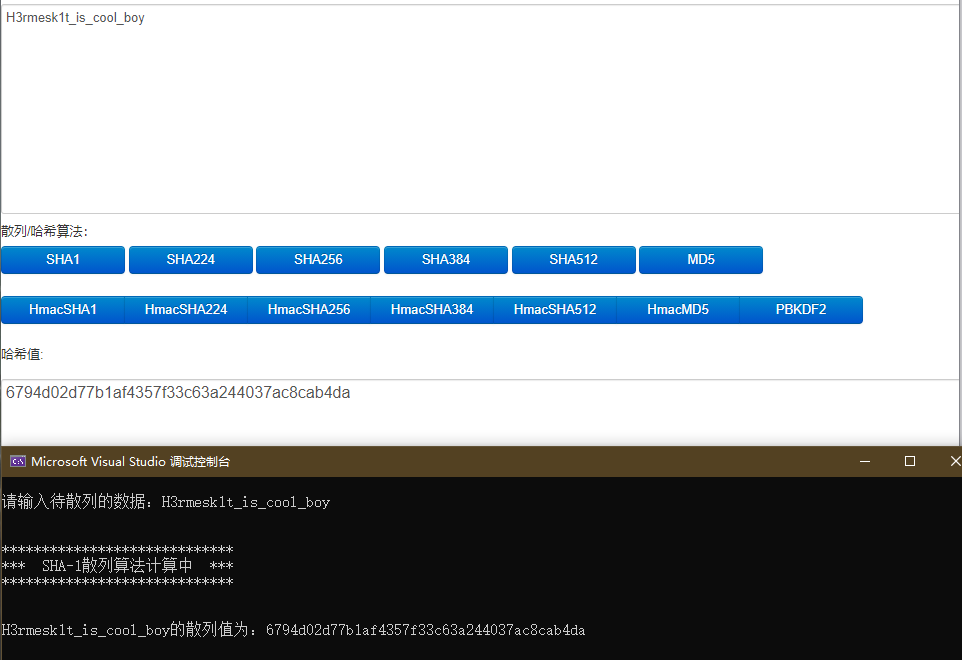962x660 pixels.
Task: Compute hash using the HmacSHA256 button
Action: click(x=309, y=309)
